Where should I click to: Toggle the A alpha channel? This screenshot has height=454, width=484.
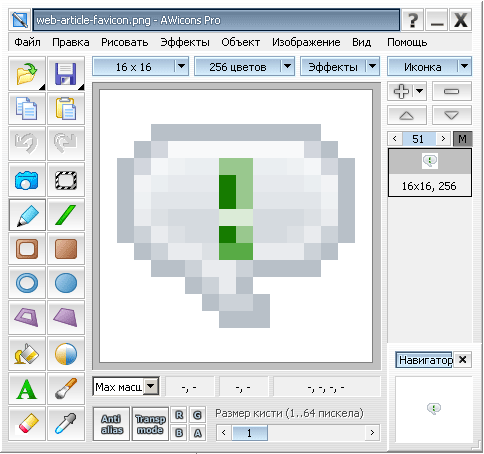pos(197,433)
